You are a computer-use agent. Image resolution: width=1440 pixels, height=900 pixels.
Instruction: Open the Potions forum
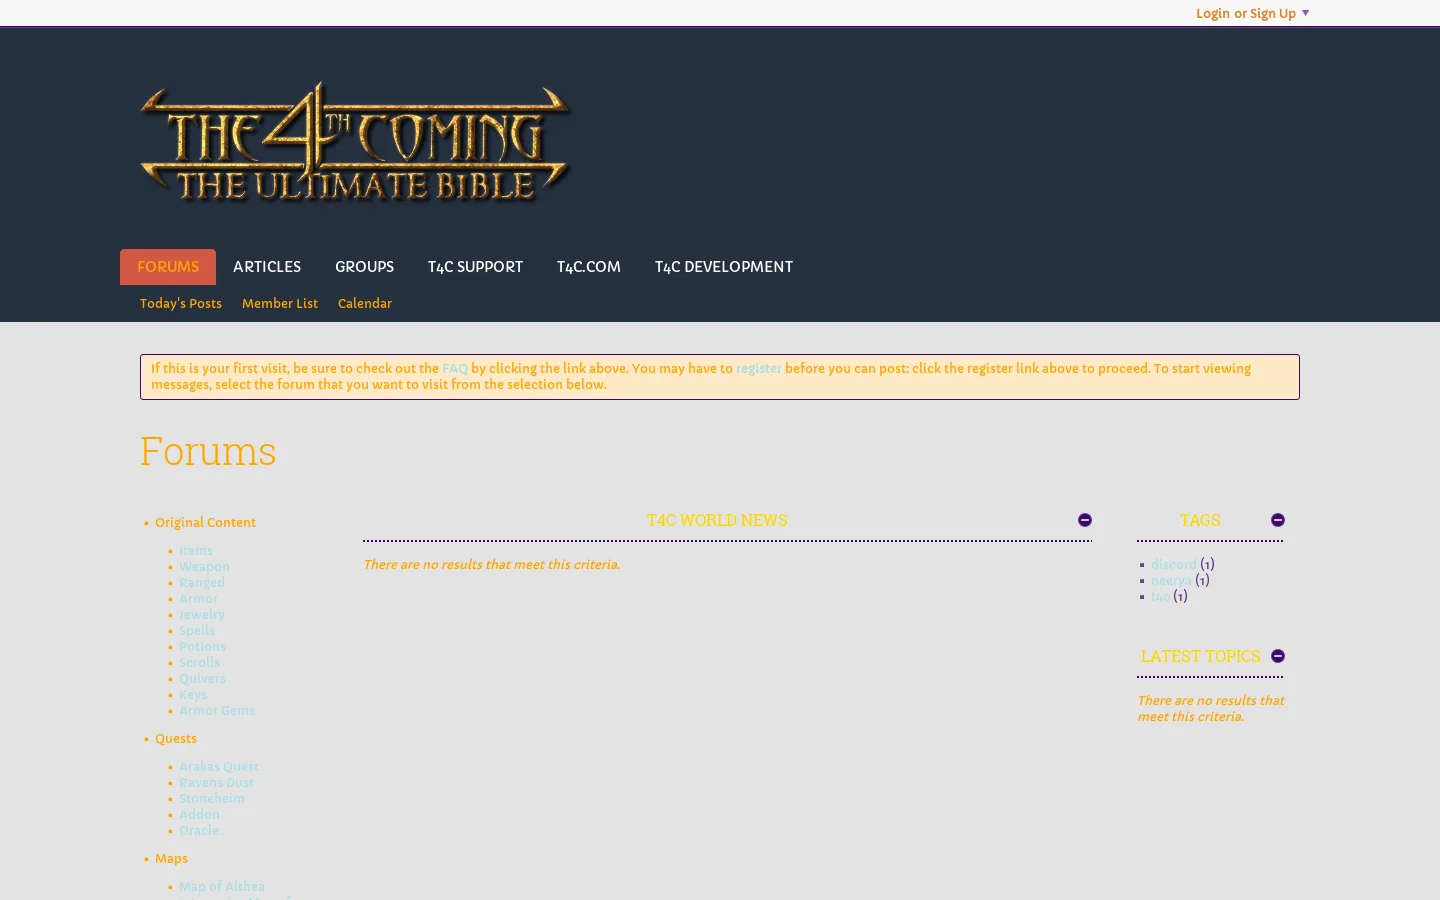click(203, 646)
